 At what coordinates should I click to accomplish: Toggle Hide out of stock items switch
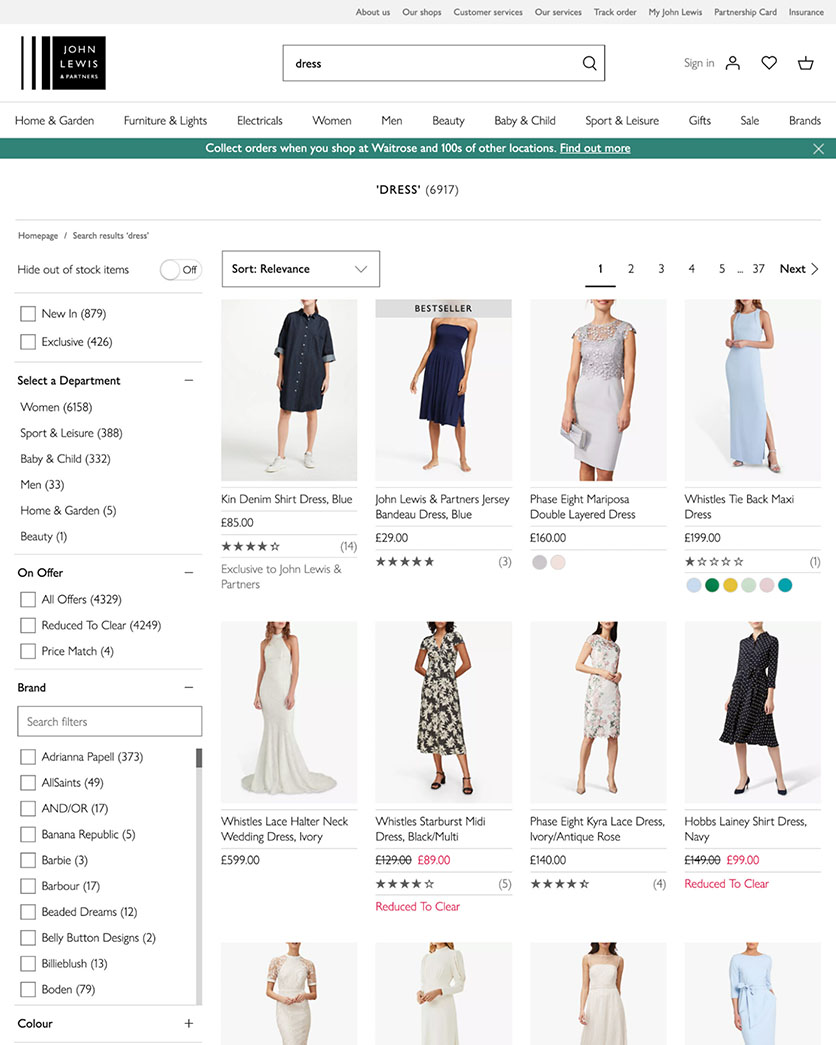(180, 269)
